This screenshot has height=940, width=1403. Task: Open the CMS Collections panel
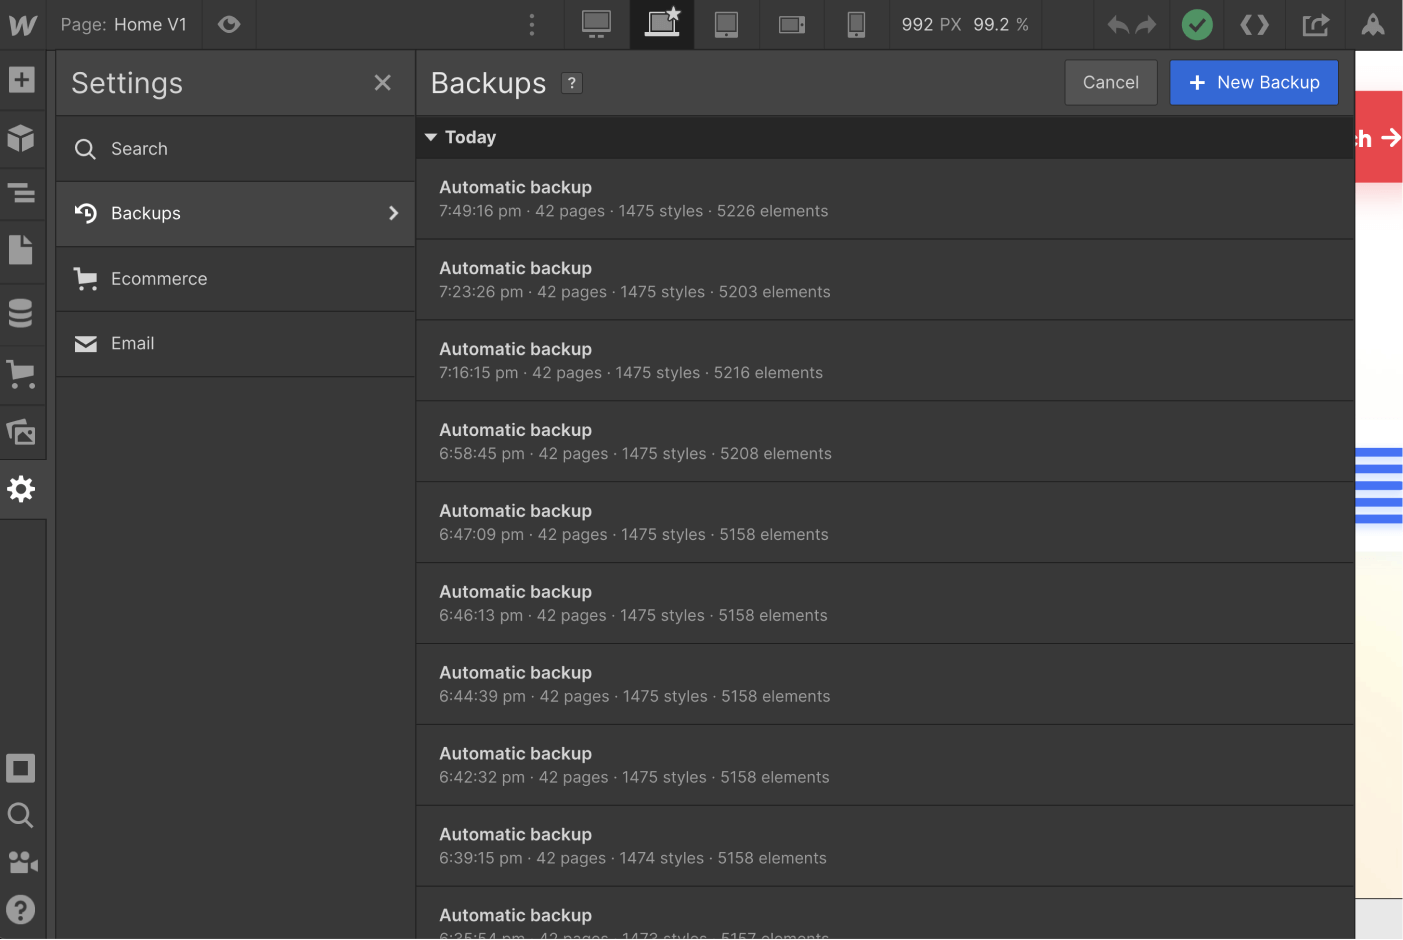[x=22, y=312]
